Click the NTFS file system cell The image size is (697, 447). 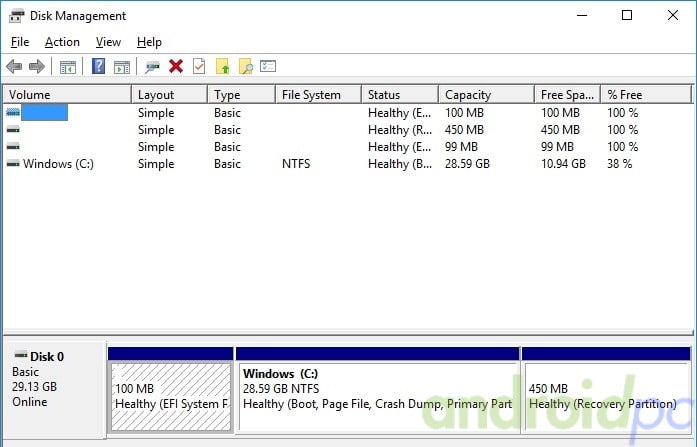pos(296,164)
